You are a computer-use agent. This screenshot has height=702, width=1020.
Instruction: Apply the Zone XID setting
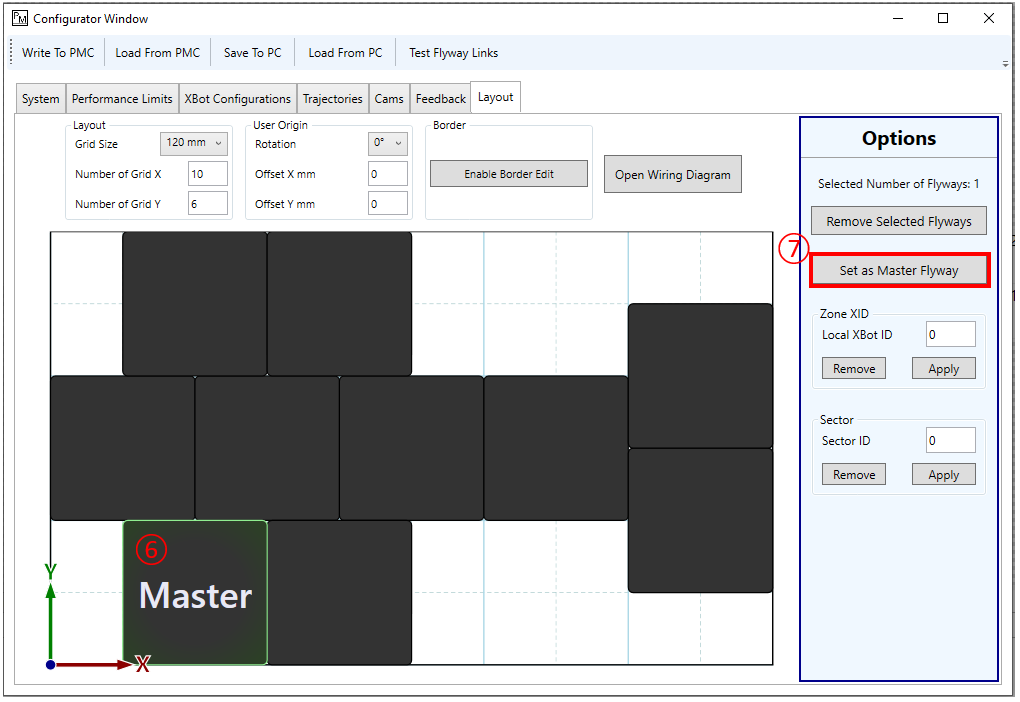coord(943,368)
